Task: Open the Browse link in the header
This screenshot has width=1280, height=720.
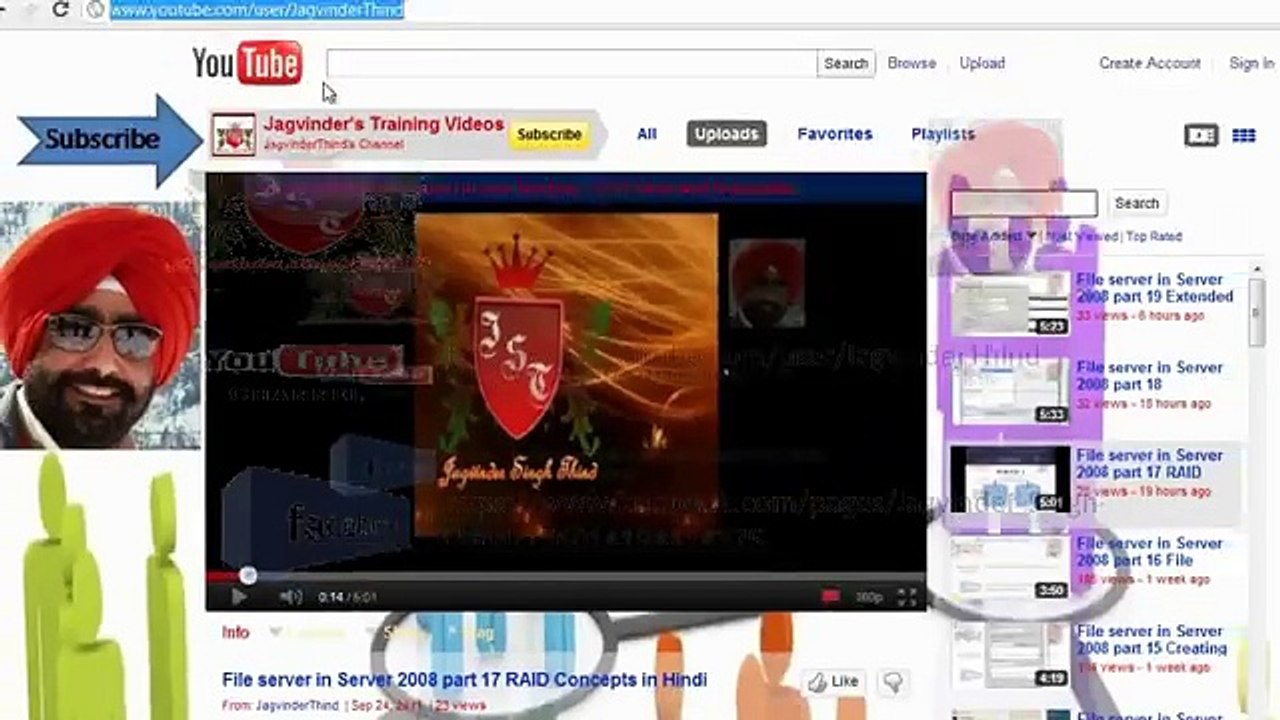Action: 912,63
